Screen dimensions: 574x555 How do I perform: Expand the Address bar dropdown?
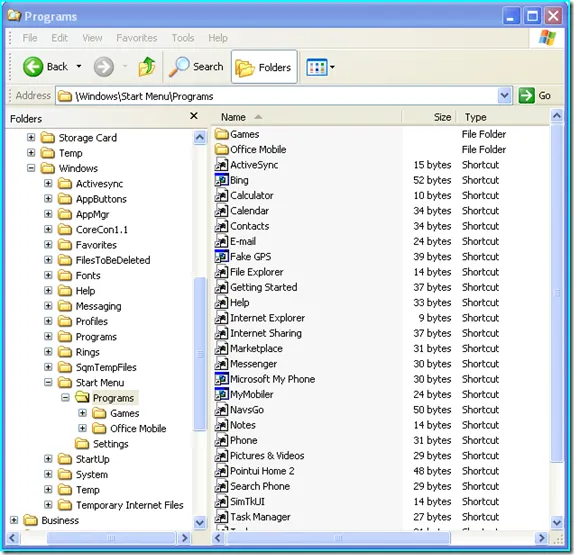click(x=504, y=96)
